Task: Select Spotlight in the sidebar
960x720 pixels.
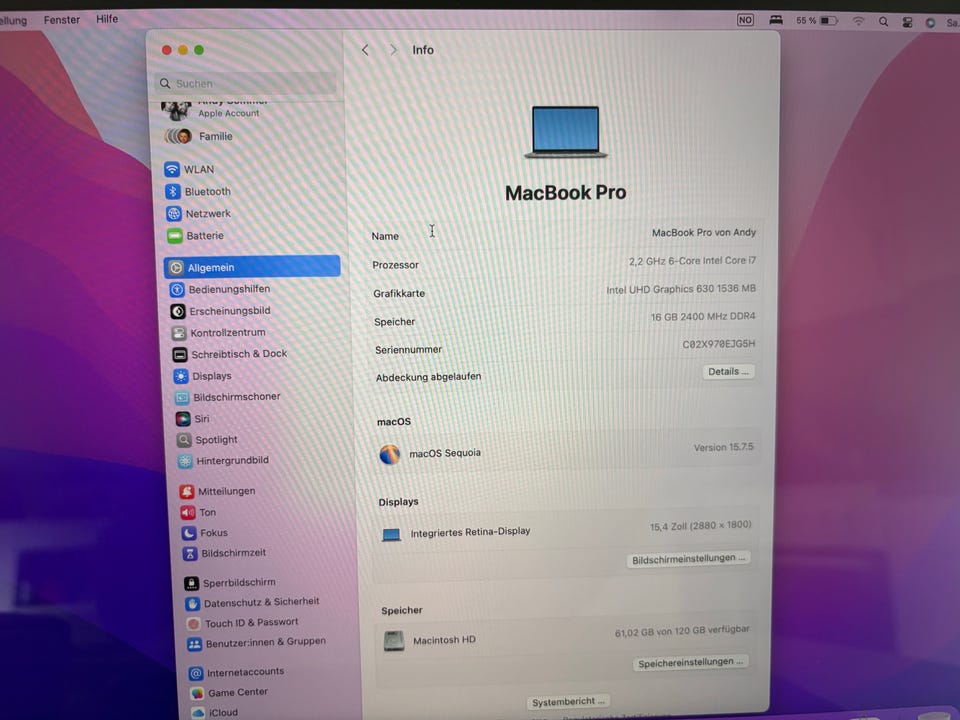Action: (207, 440)
